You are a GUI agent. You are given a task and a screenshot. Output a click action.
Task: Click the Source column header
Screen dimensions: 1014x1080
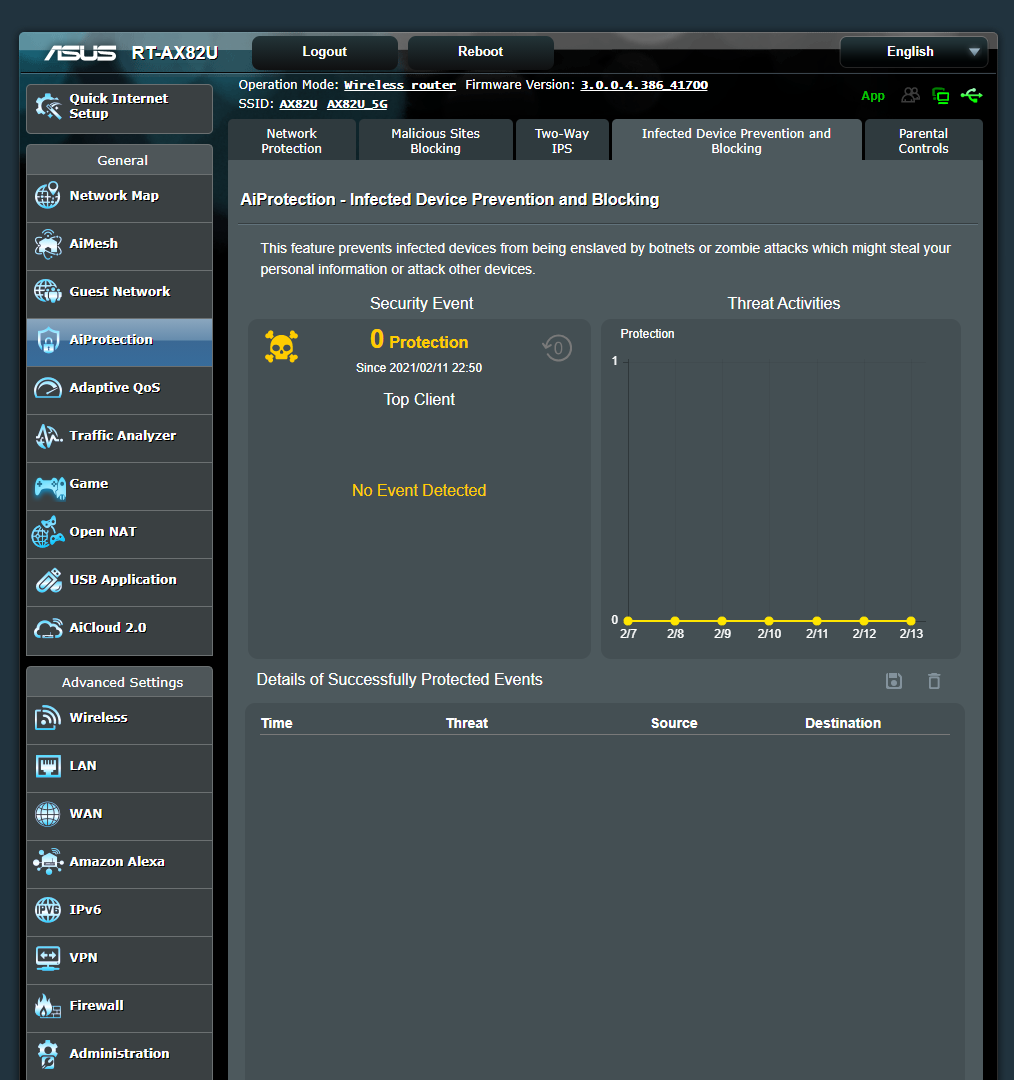tap(674, 723)
